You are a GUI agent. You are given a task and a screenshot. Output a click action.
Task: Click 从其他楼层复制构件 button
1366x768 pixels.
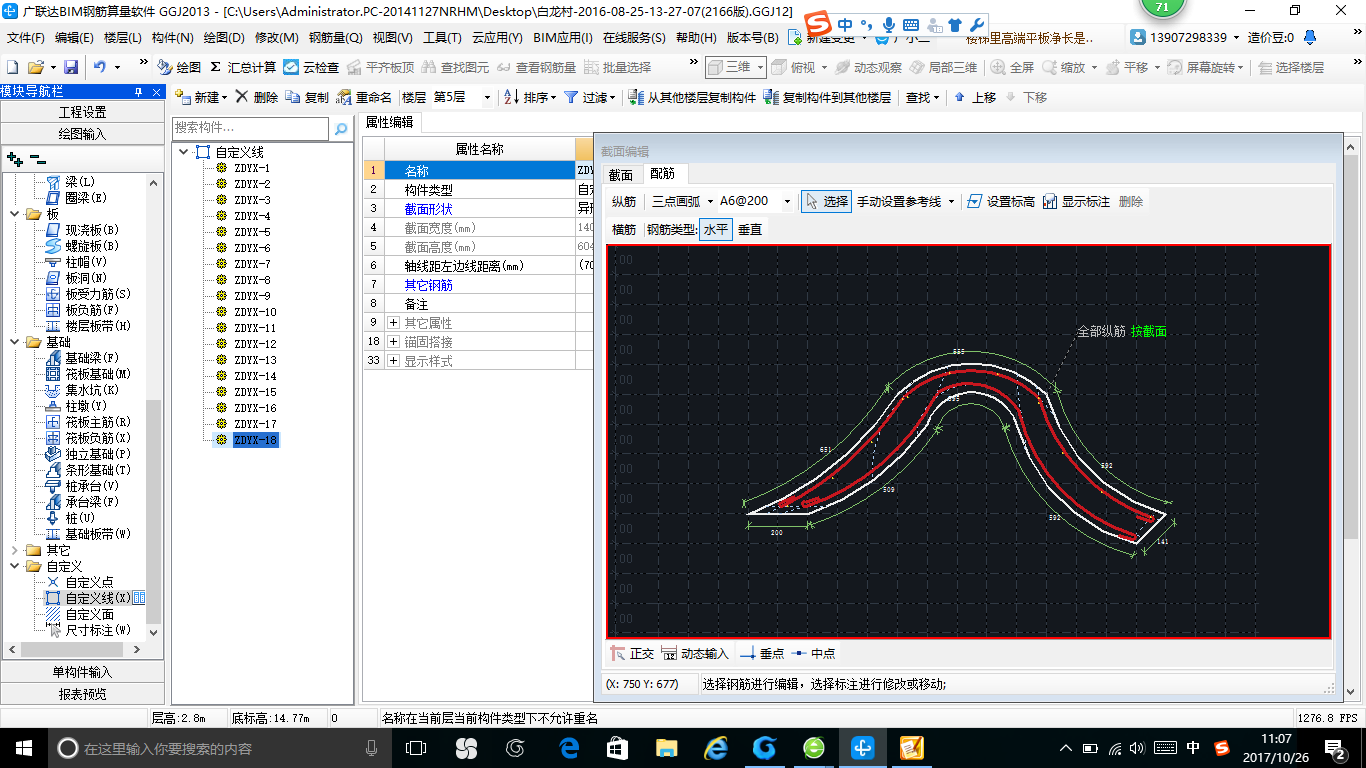click(692, 97)
